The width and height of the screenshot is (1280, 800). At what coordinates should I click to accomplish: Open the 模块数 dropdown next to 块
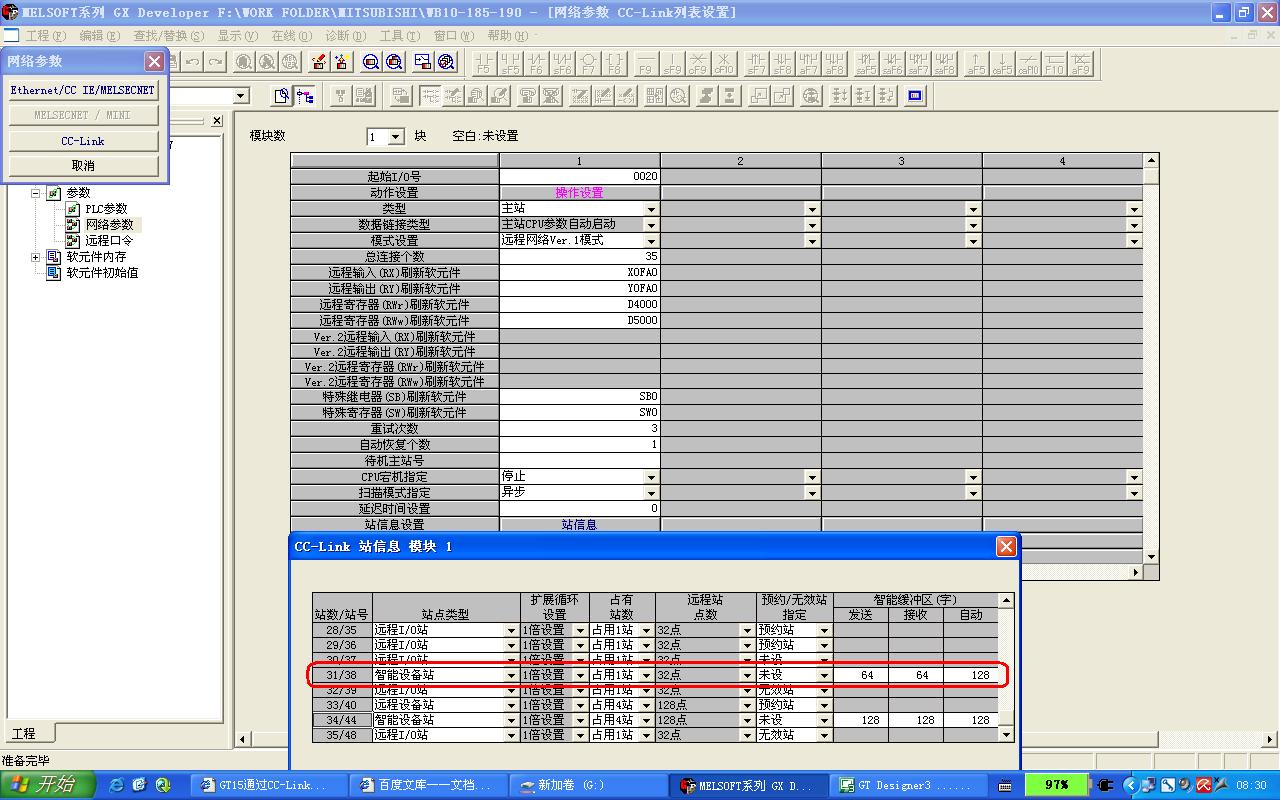(x=396, y=137)
